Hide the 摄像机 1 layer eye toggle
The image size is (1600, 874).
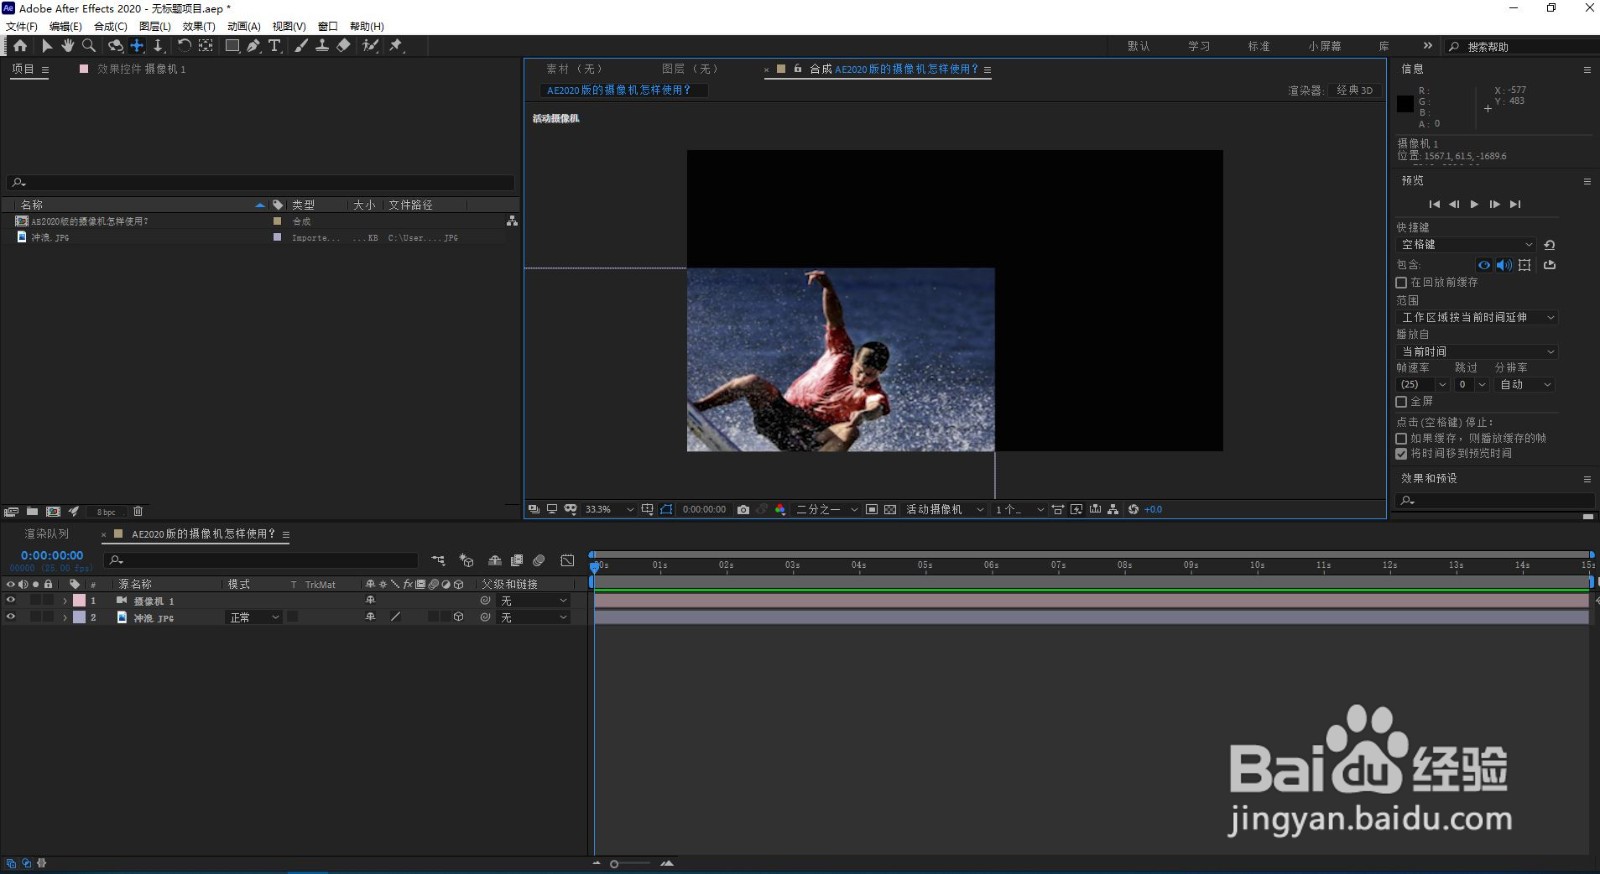[x=11, y=600]
